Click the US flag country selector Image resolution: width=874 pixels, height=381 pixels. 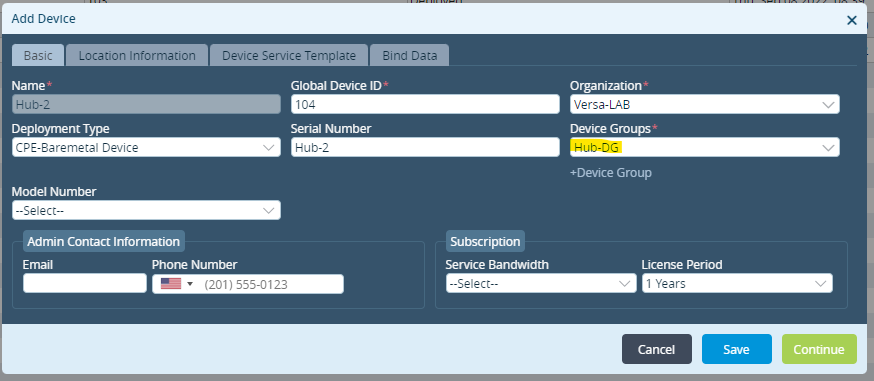[x=171, y=284]
